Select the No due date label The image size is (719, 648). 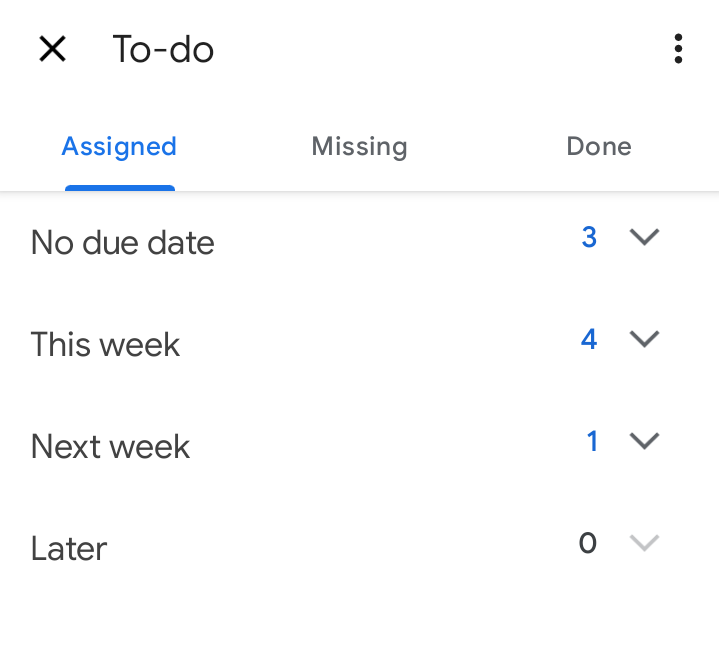pos(122,242)
